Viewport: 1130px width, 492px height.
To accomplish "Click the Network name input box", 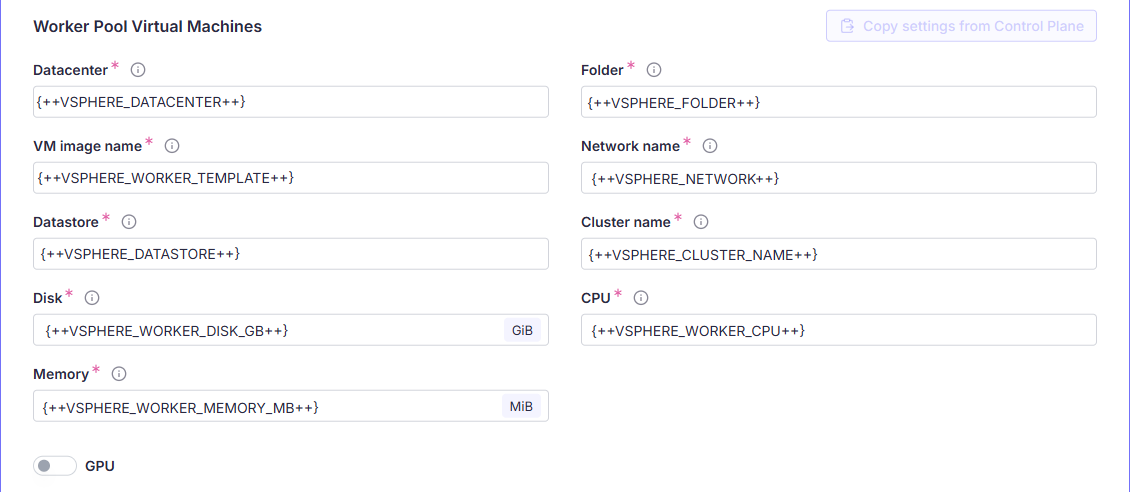I will (x=838, y=178).
